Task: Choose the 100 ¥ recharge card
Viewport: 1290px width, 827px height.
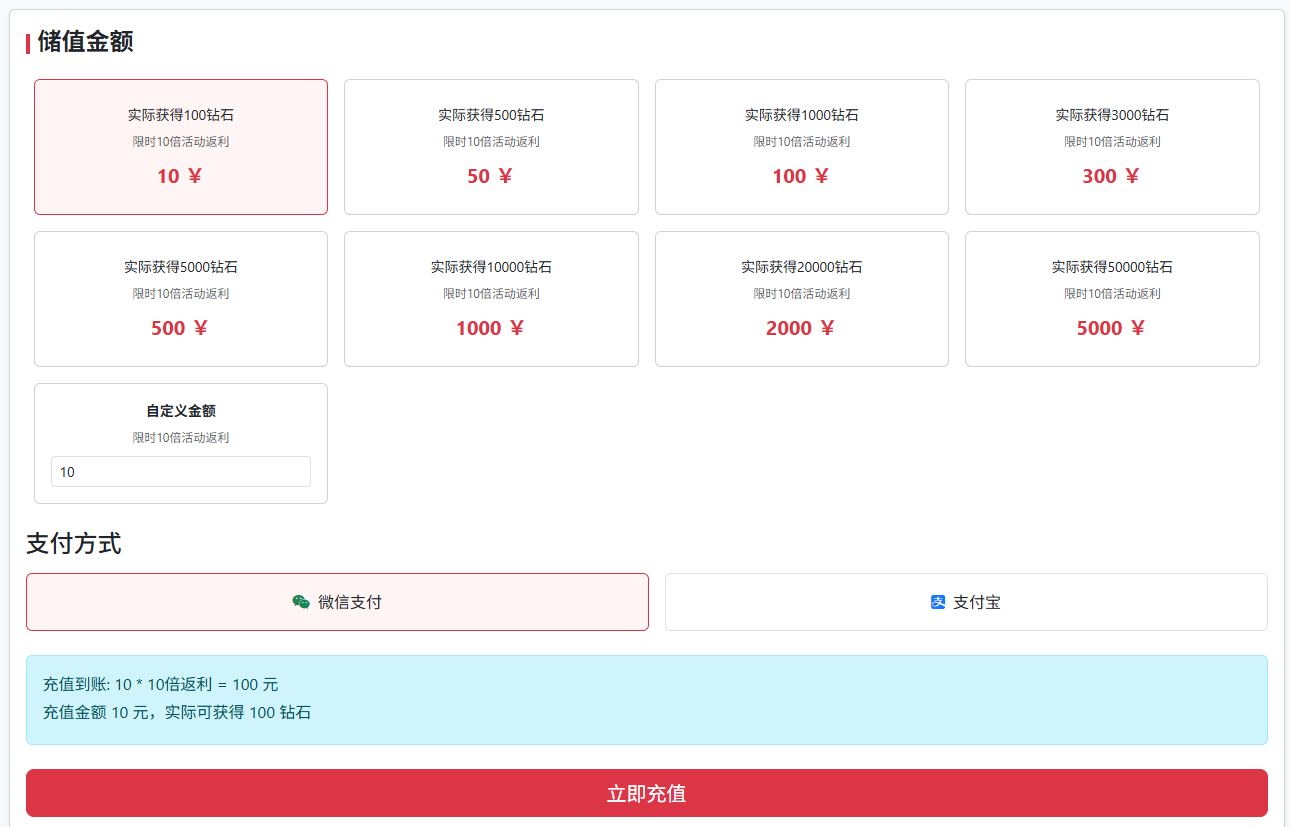Action: (801, 147)
